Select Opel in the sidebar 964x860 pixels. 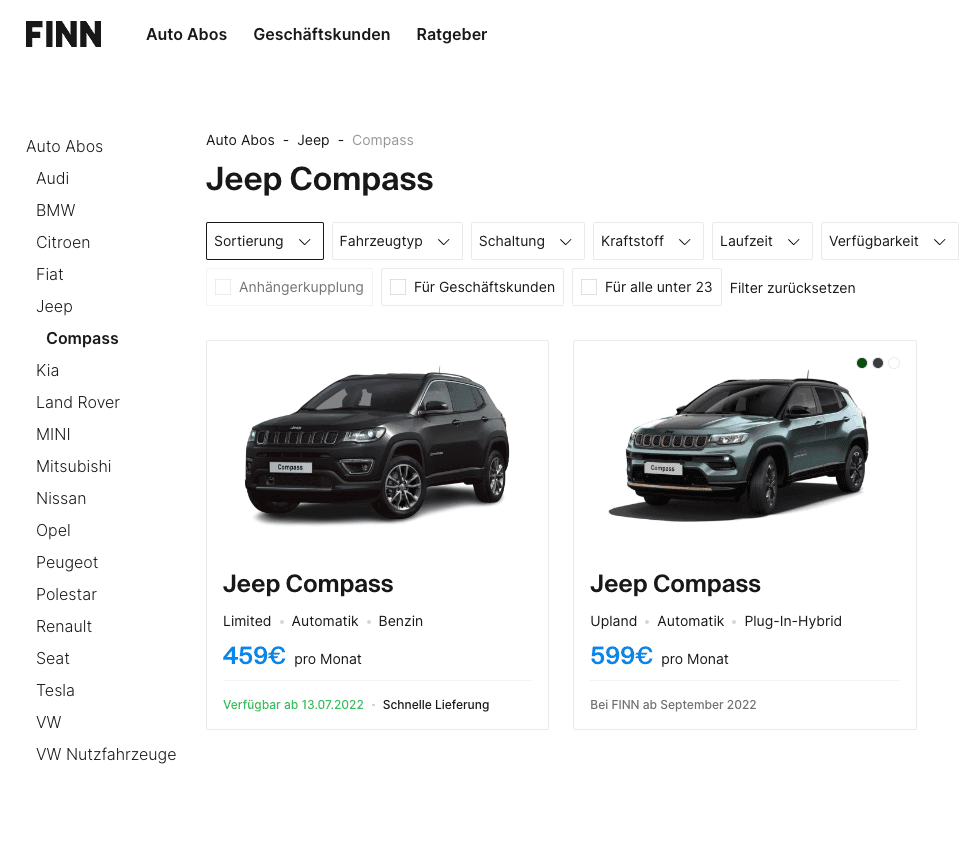pyautogui.click(x=53, y=530)
